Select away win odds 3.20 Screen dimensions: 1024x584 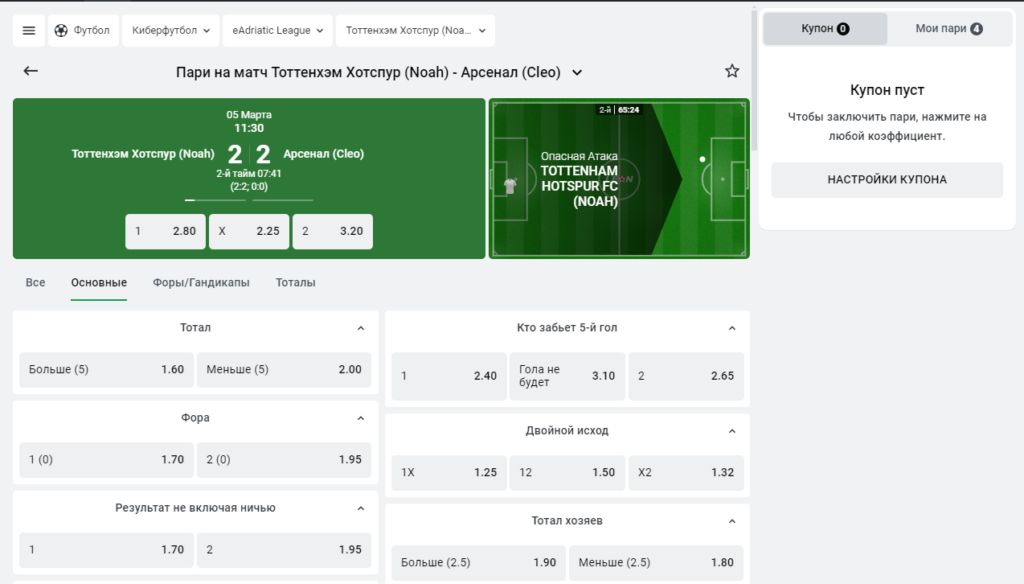coord(332,231)
